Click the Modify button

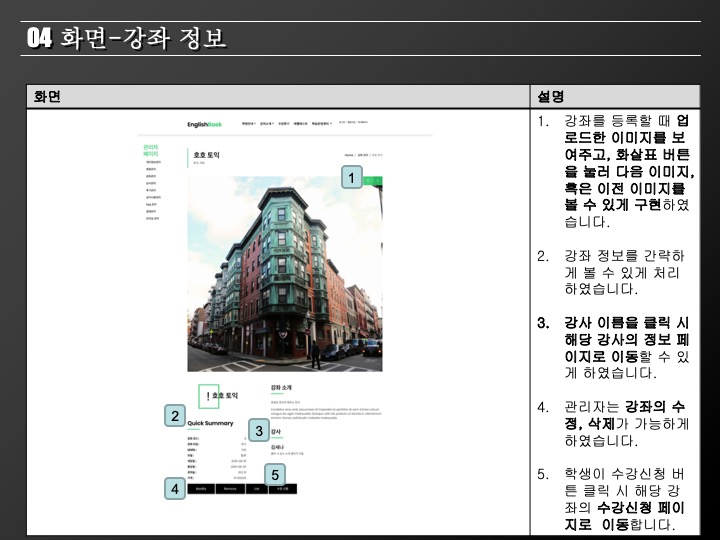tap(201, 489)
